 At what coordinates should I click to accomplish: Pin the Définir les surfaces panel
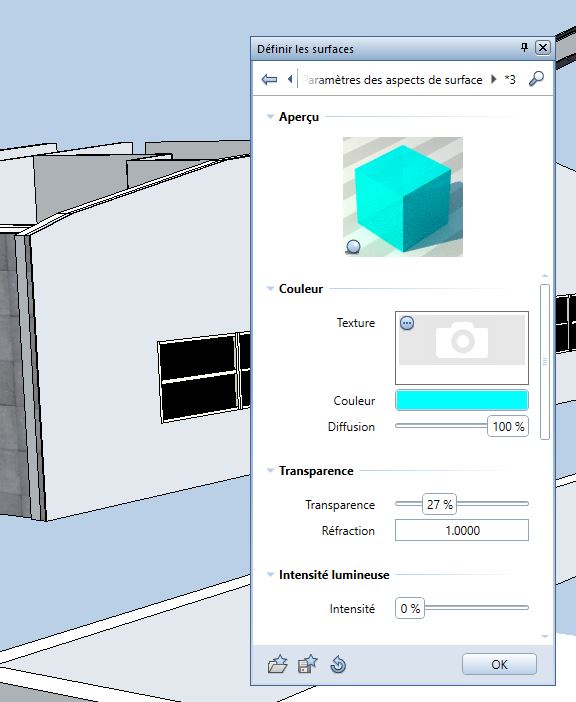525,47
